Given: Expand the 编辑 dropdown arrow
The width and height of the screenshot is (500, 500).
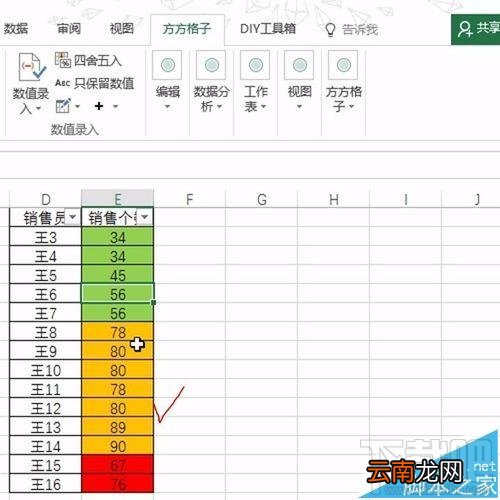Looking at the screenshot, I should click(x=168, y=107).
